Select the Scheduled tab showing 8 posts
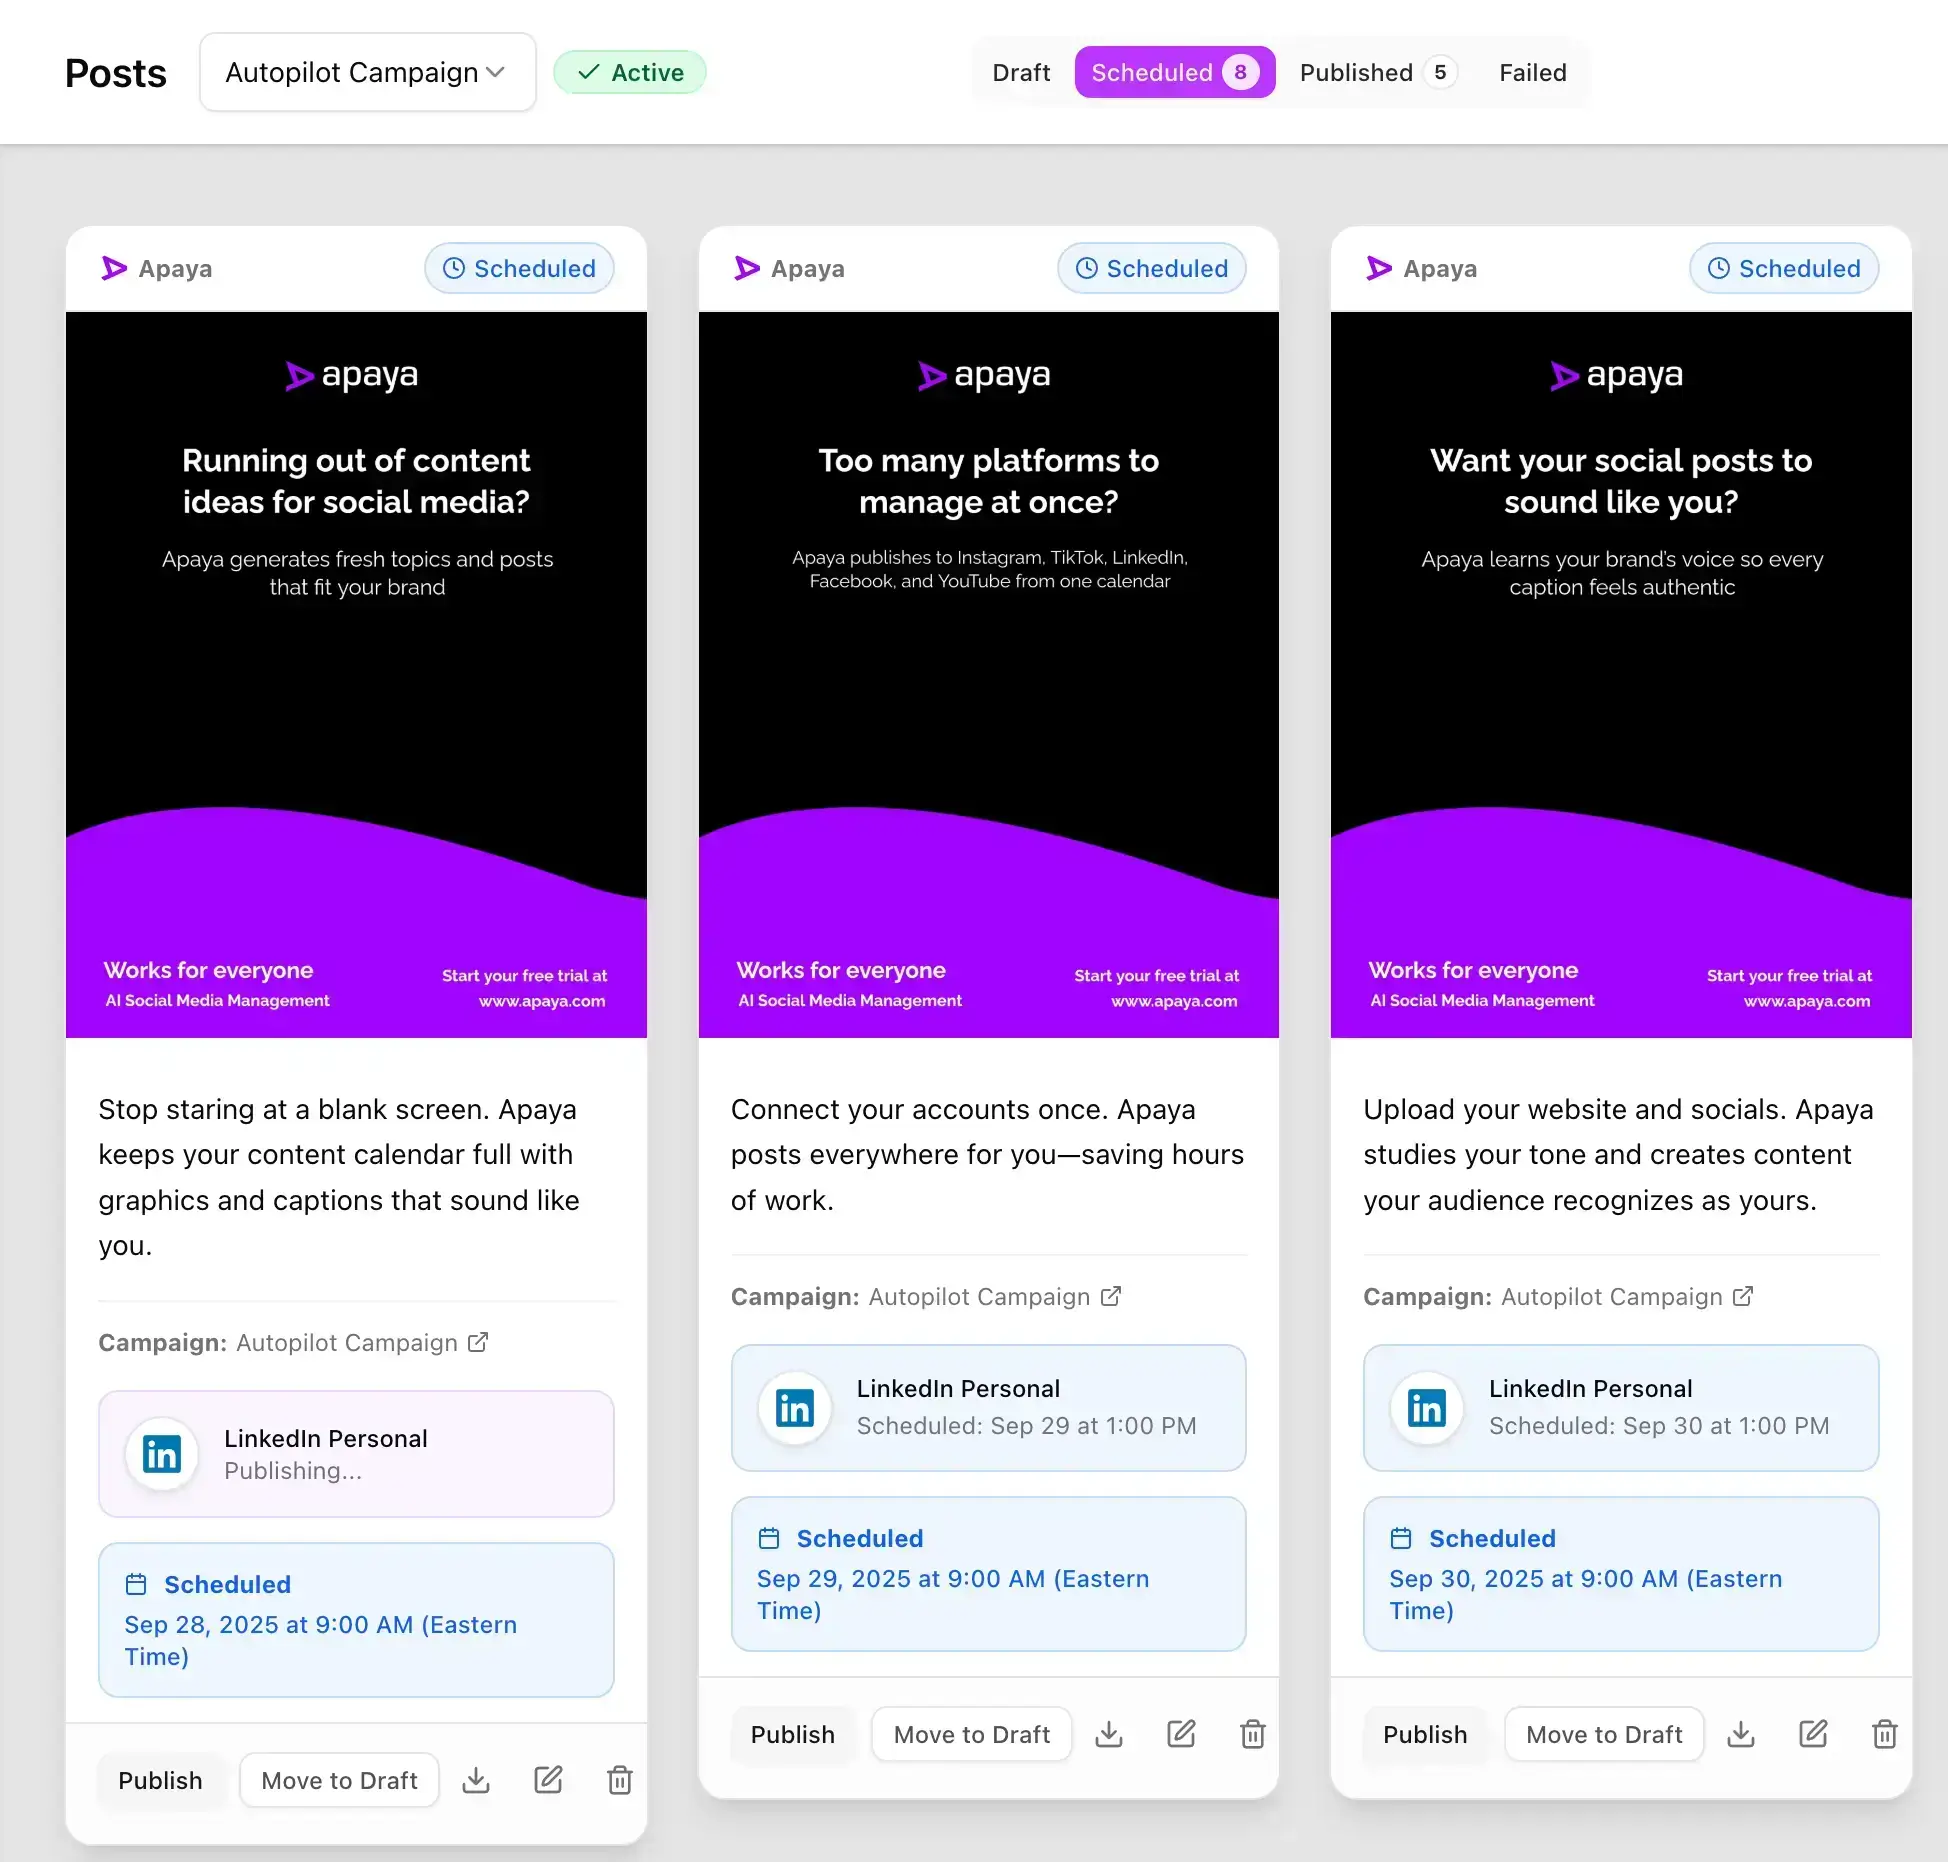 pos(1175,71)
